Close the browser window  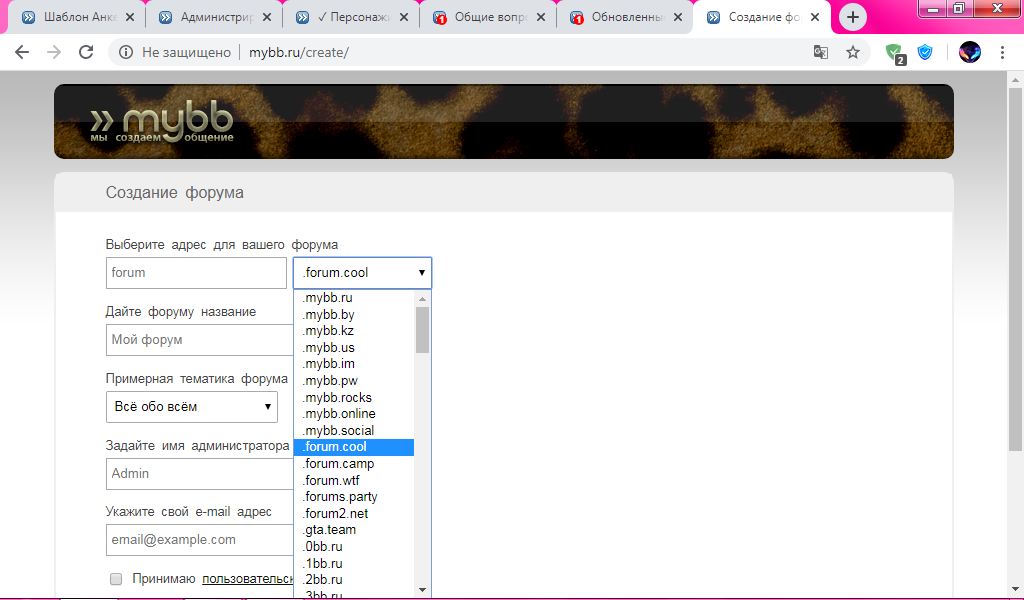(997, 8)
